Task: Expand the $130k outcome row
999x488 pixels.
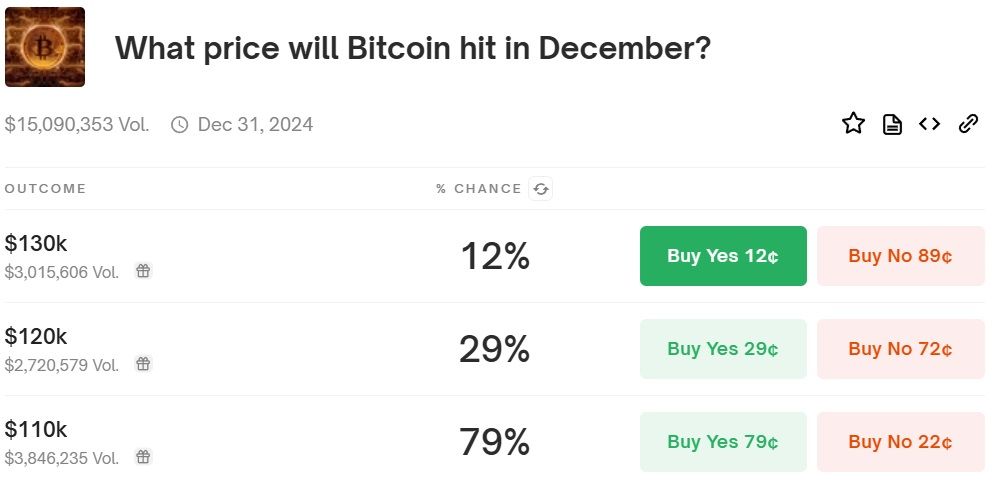Action: click(x=300, y=256)
